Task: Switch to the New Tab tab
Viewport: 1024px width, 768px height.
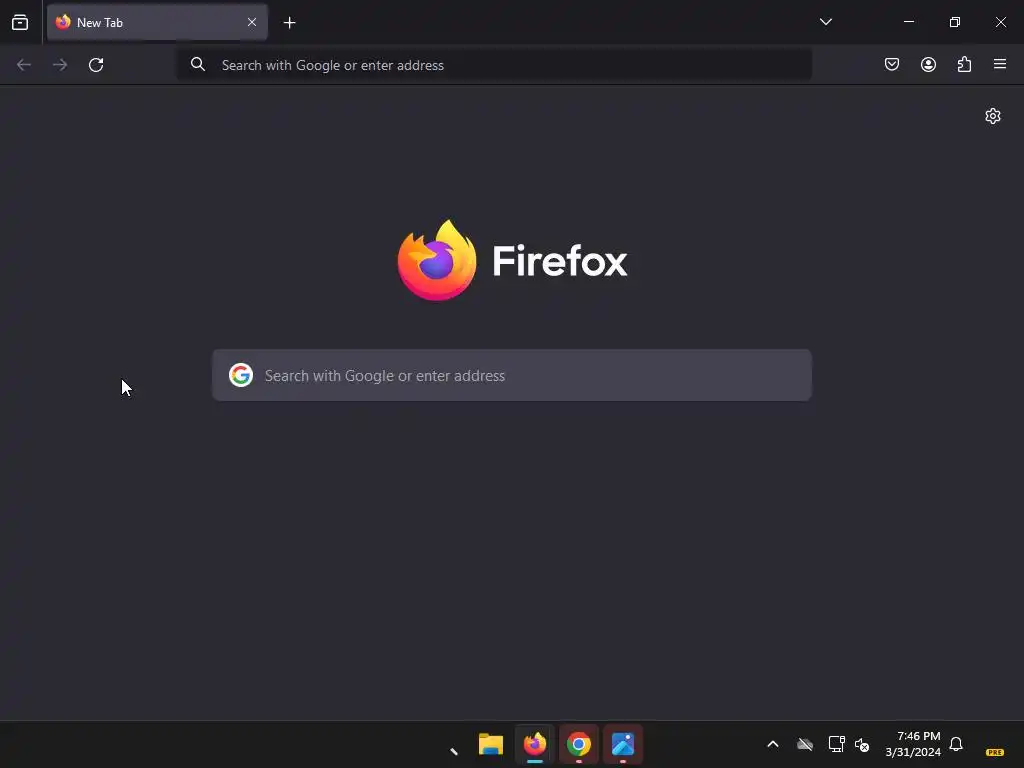Action: pos(157,22)
